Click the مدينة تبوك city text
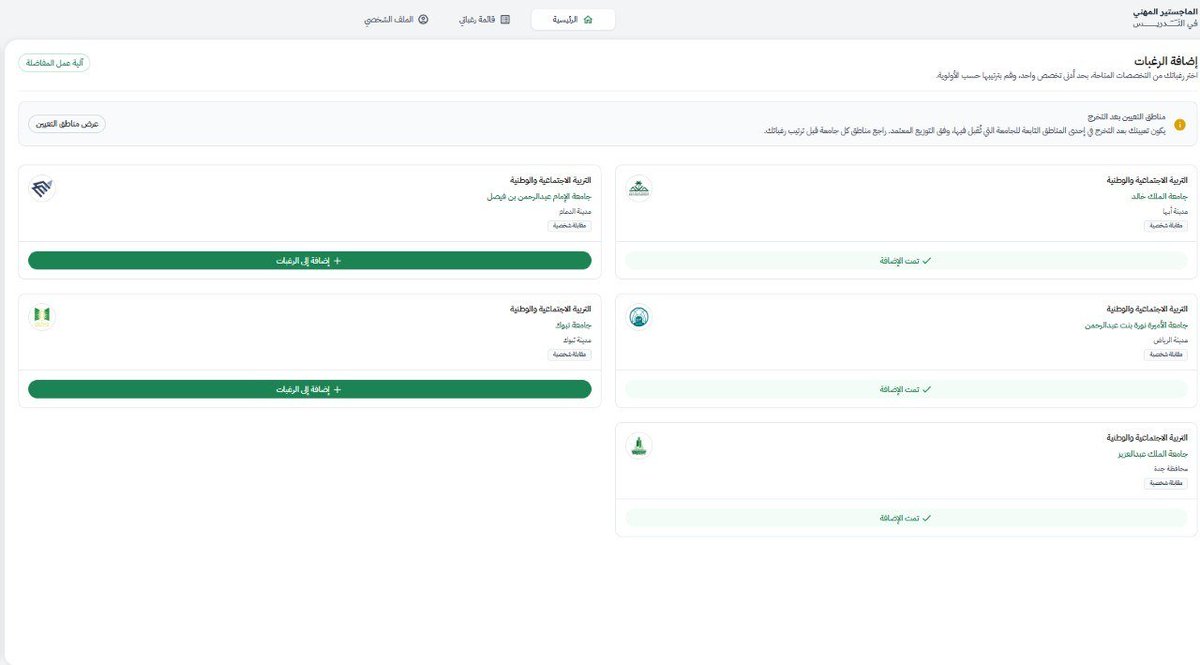Screen dimensions: 1200x665 pyautogui.click(x=576, y=340)
